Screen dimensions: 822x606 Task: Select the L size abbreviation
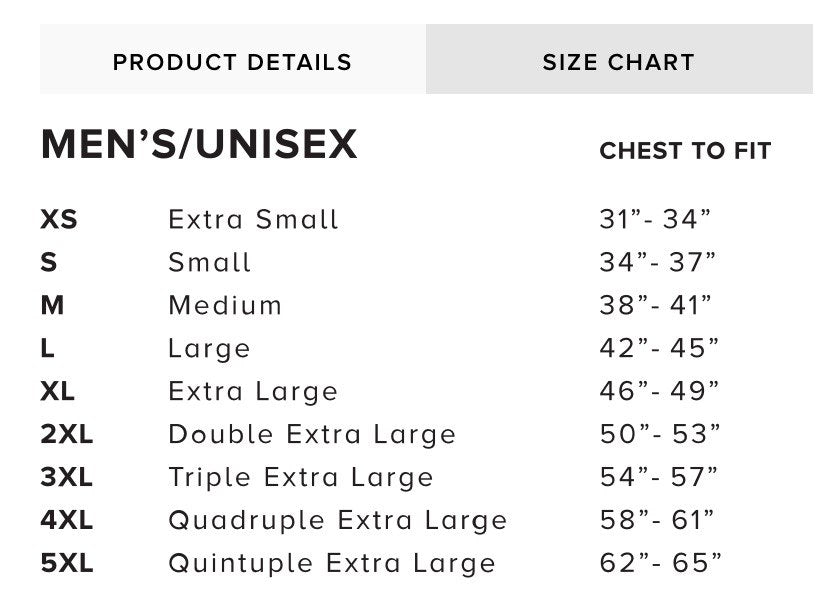[x=48, y=348]
